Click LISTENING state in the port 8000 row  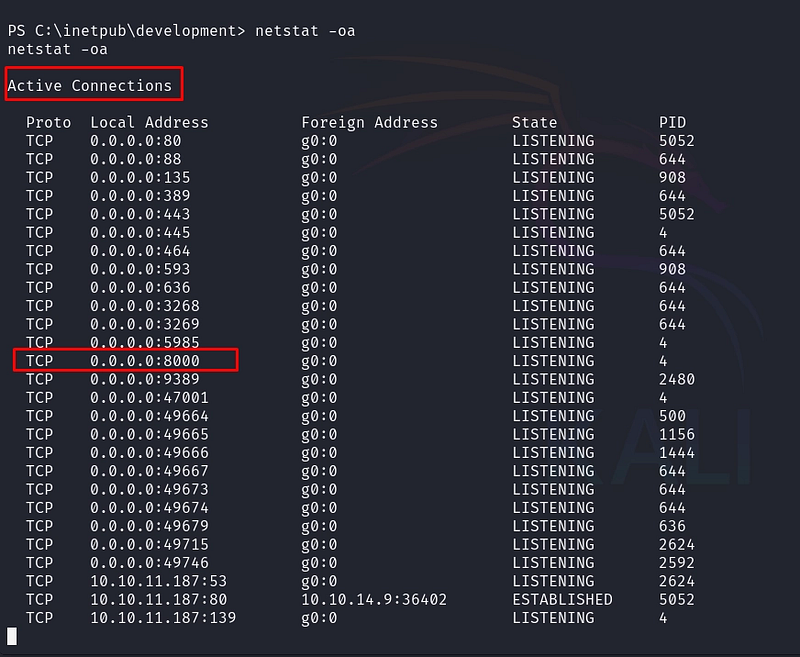point(553,361)
